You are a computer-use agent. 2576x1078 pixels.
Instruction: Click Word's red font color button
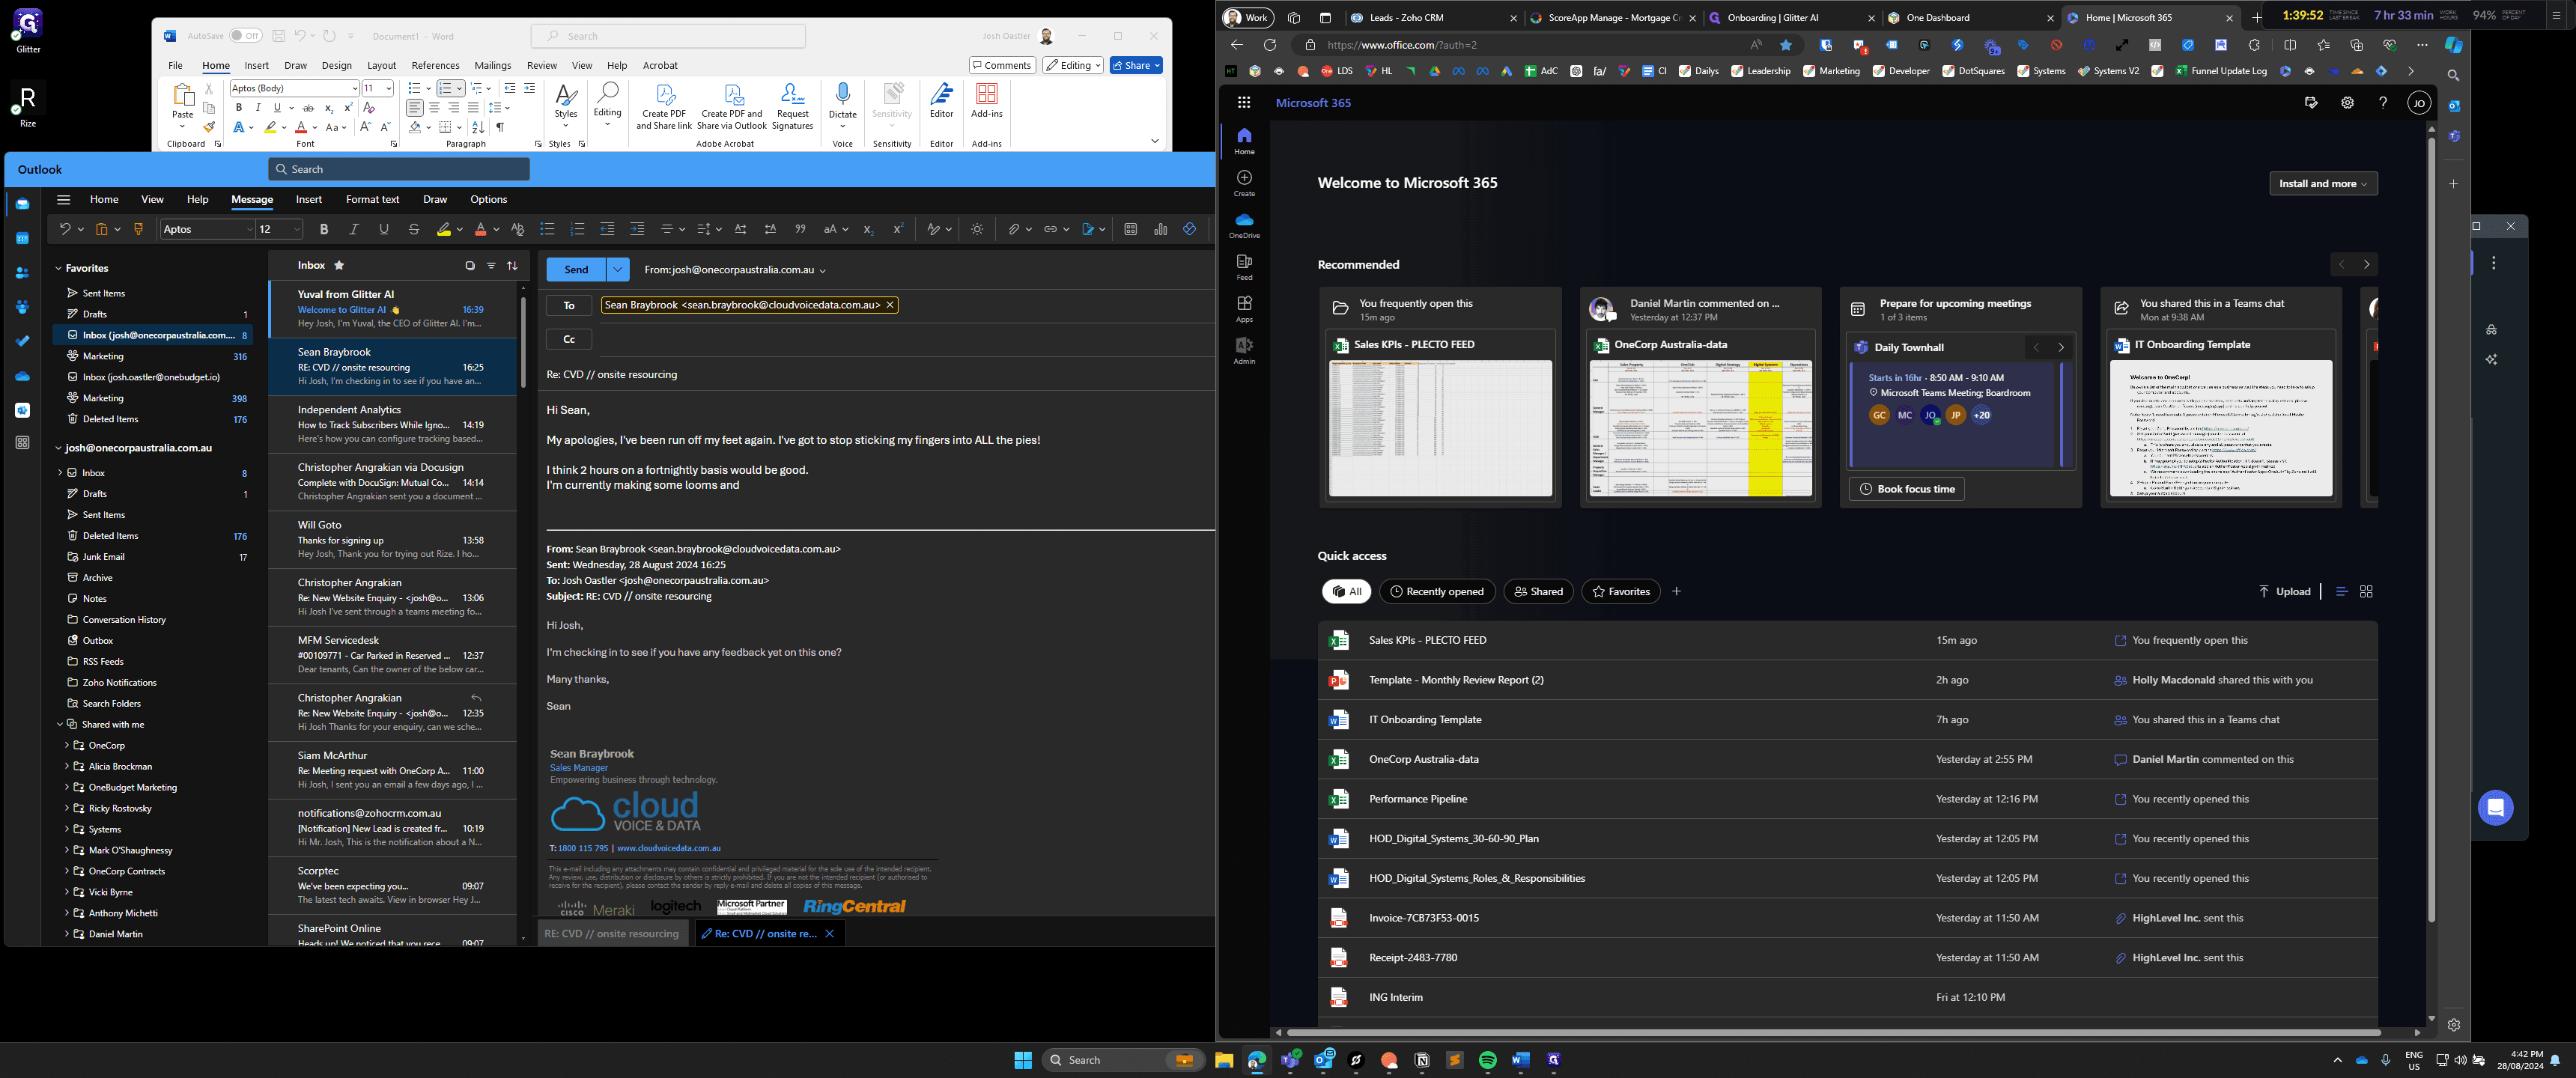tap(300, 128)
